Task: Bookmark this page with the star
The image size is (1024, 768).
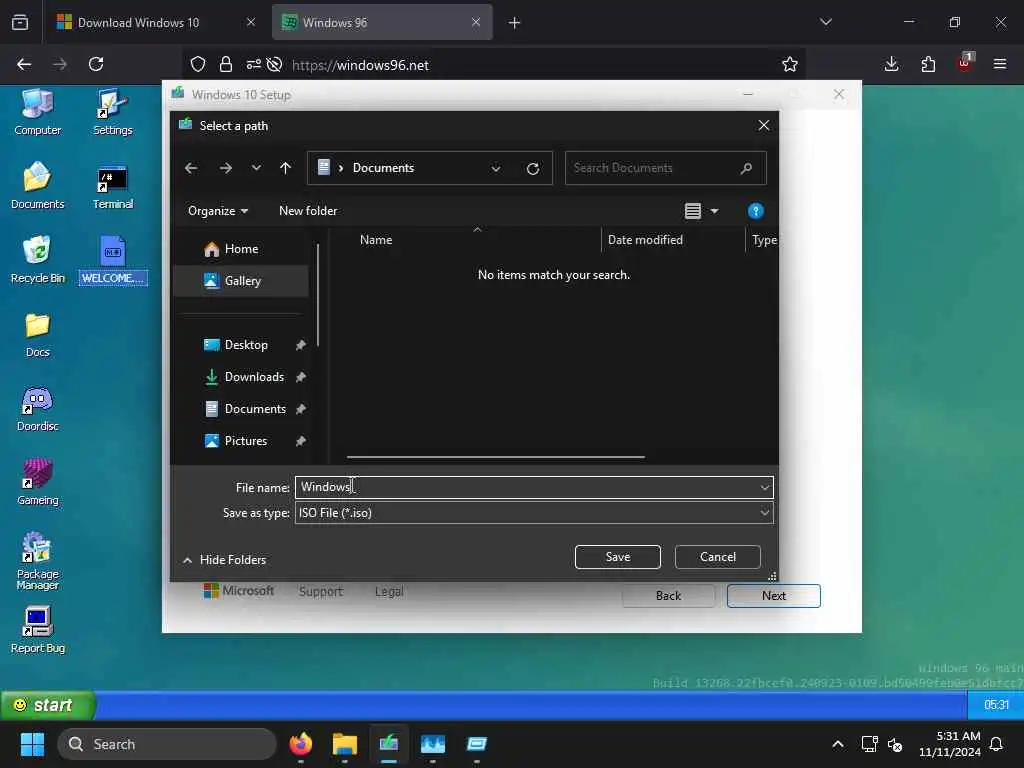Action: [x=790, y=64]
